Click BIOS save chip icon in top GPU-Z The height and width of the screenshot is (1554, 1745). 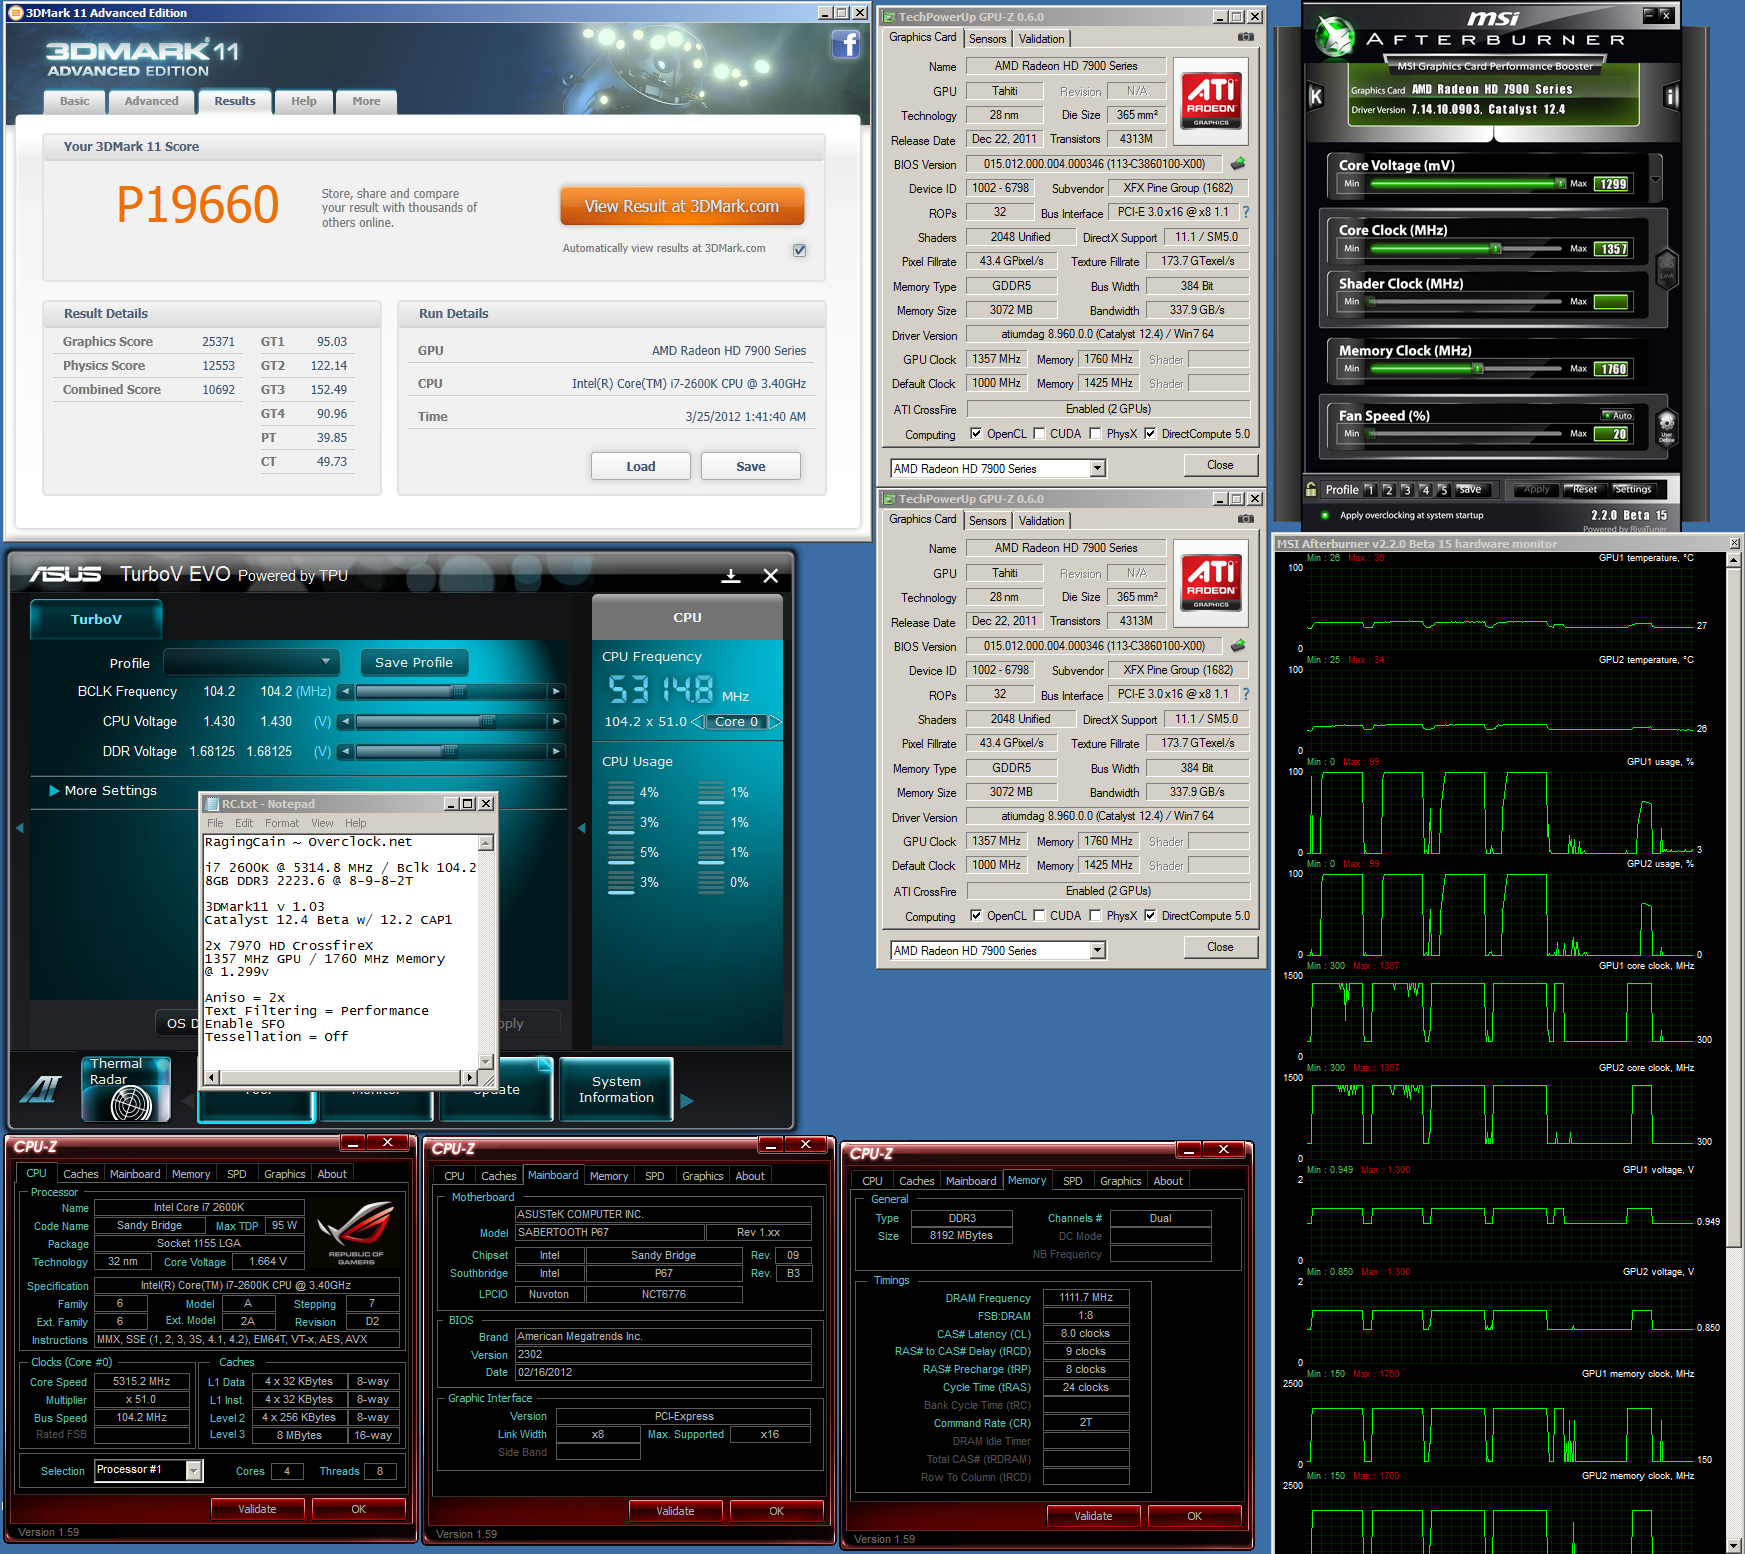click(x=1238, y=163)
